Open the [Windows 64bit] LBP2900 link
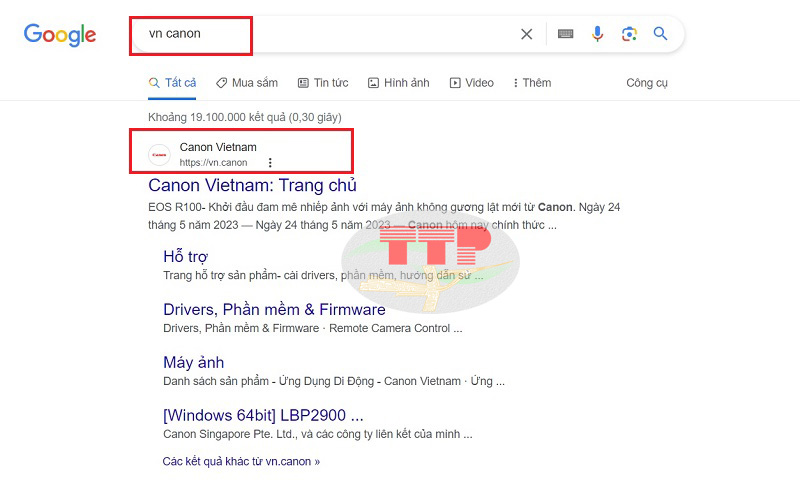The height and width of the screenshot is (480, 800). coord(263,416)
